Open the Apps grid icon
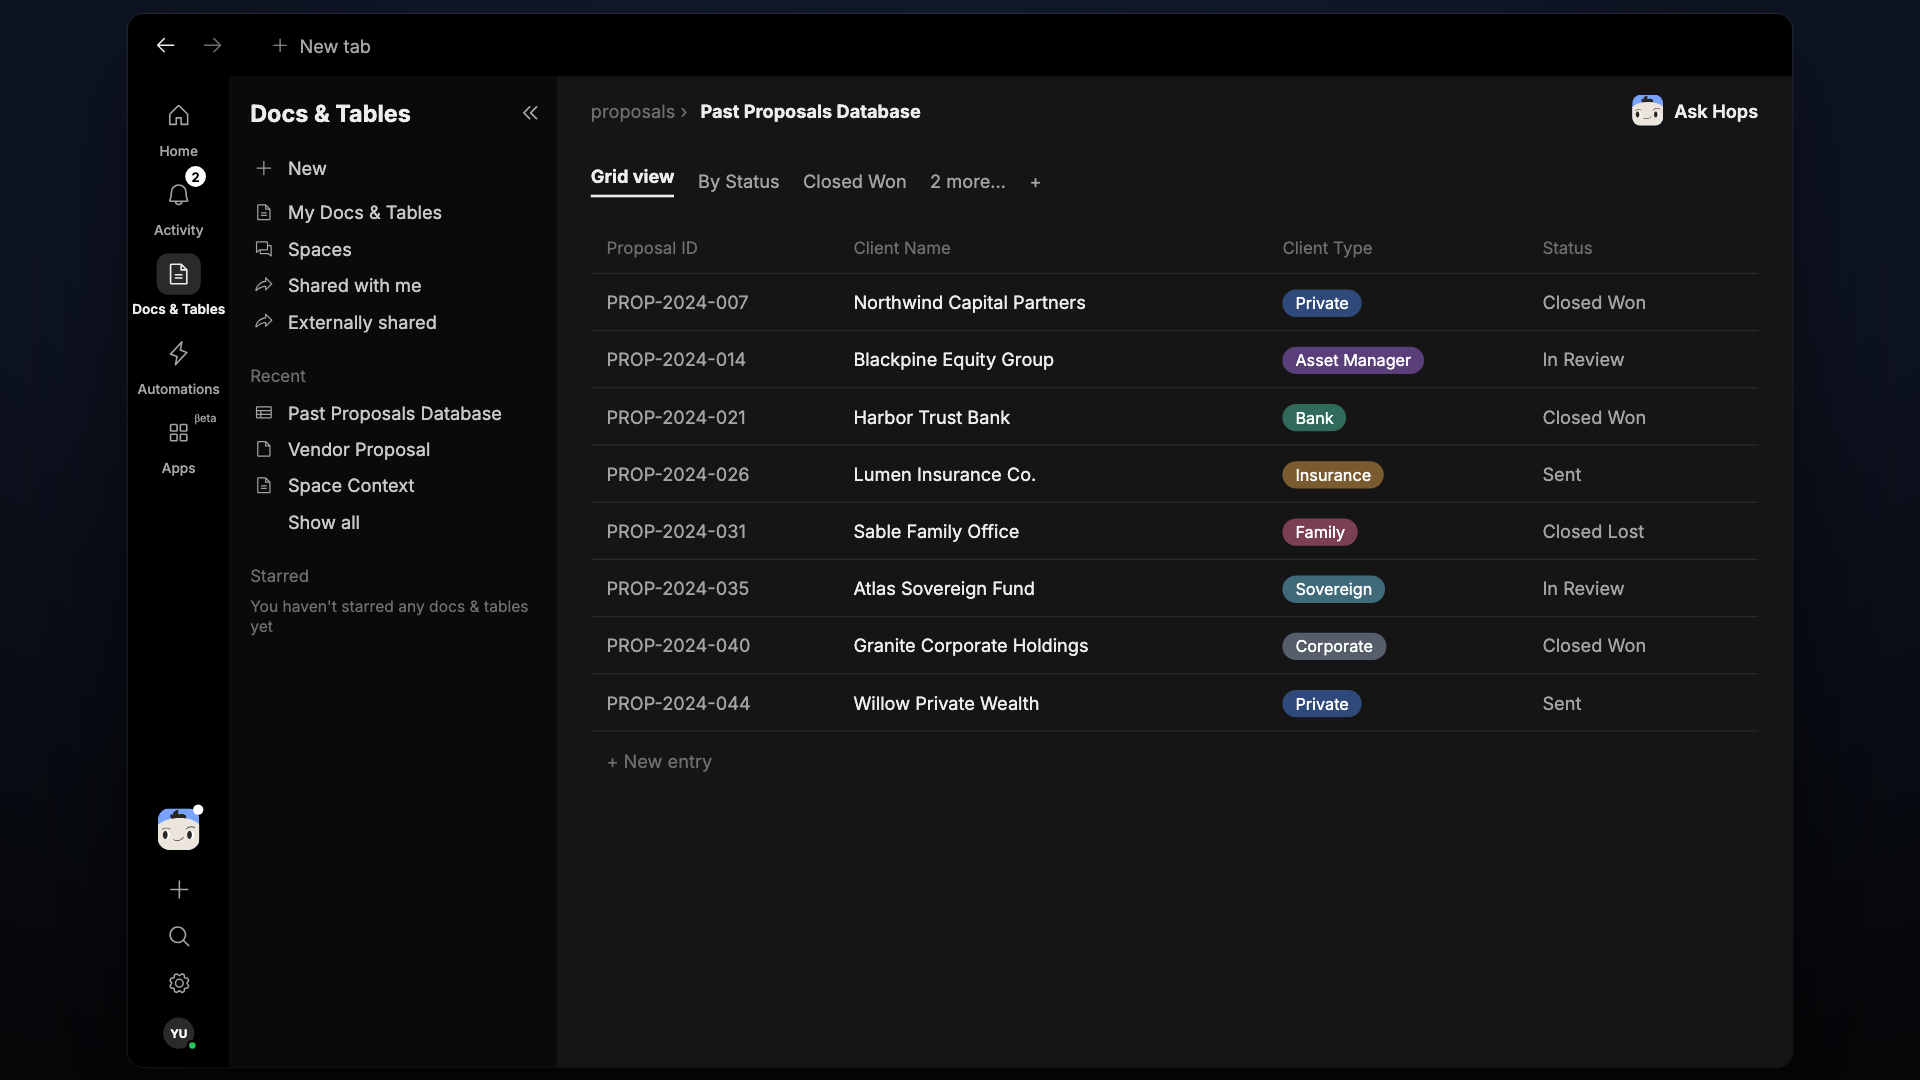 pyautogui.click(x=178, y=432)
